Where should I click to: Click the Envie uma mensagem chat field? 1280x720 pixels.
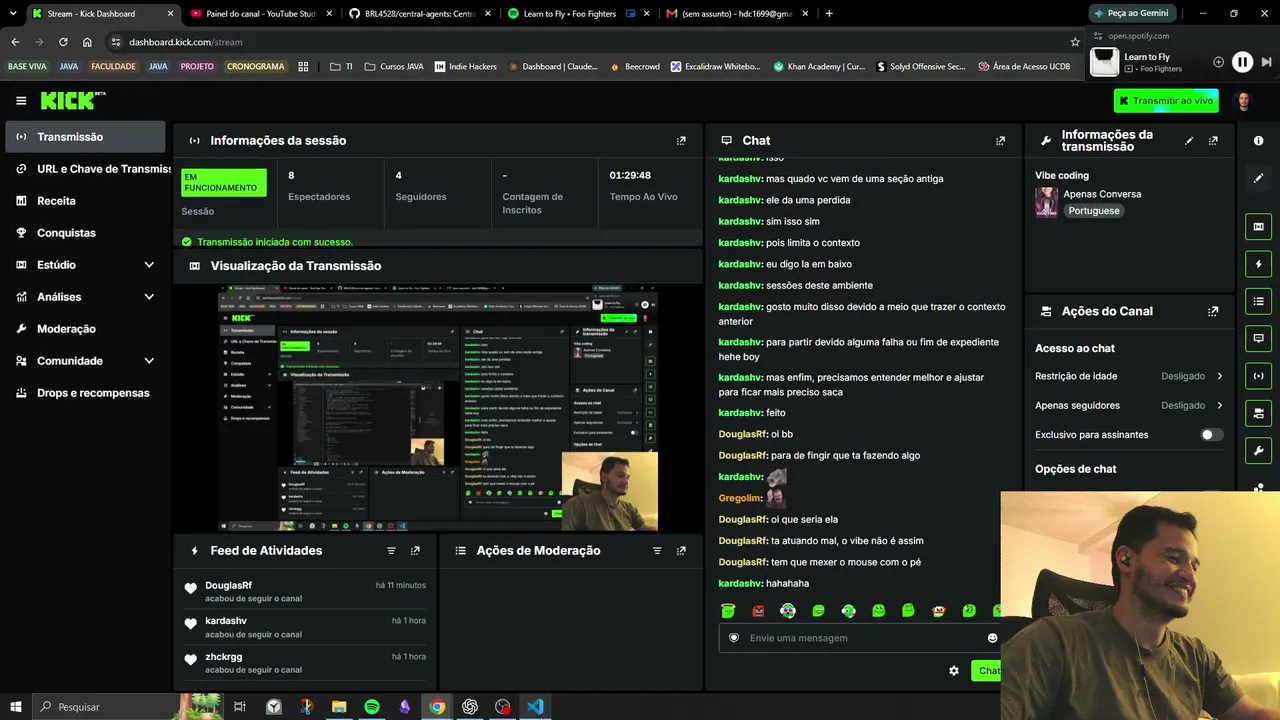(x=860, y=638)
